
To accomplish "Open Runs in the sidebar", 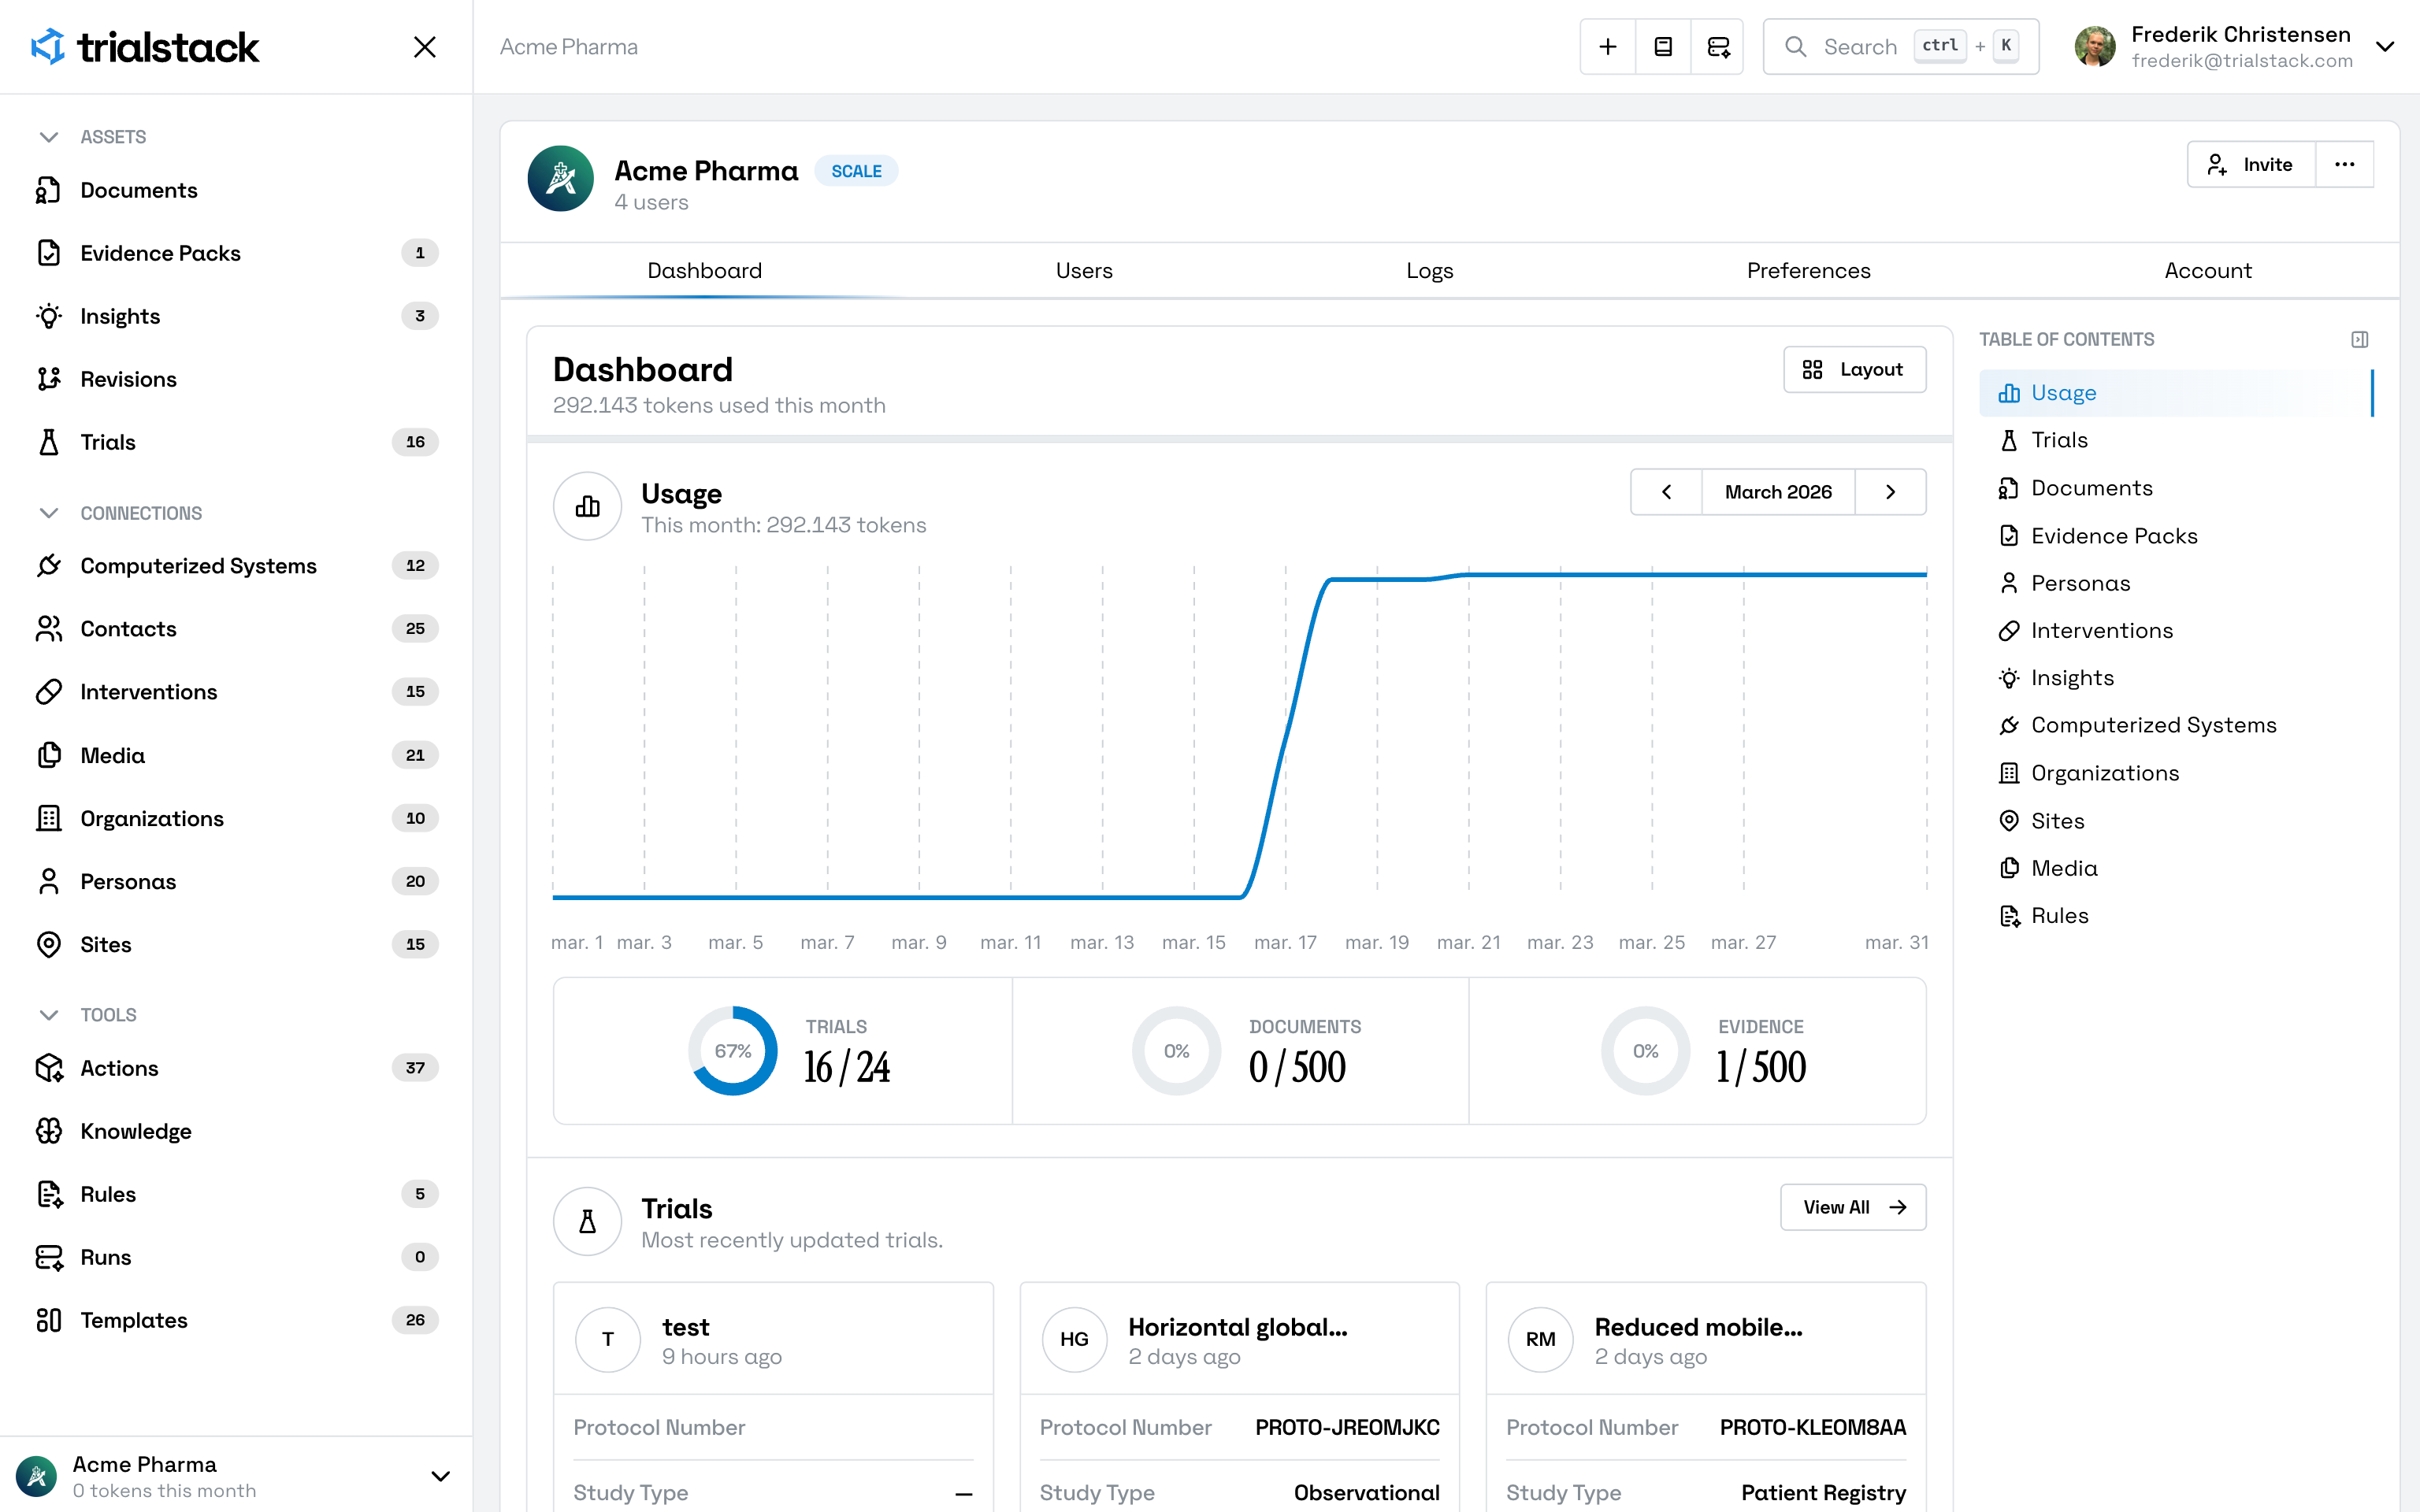I will click(x=236, y=1257).
